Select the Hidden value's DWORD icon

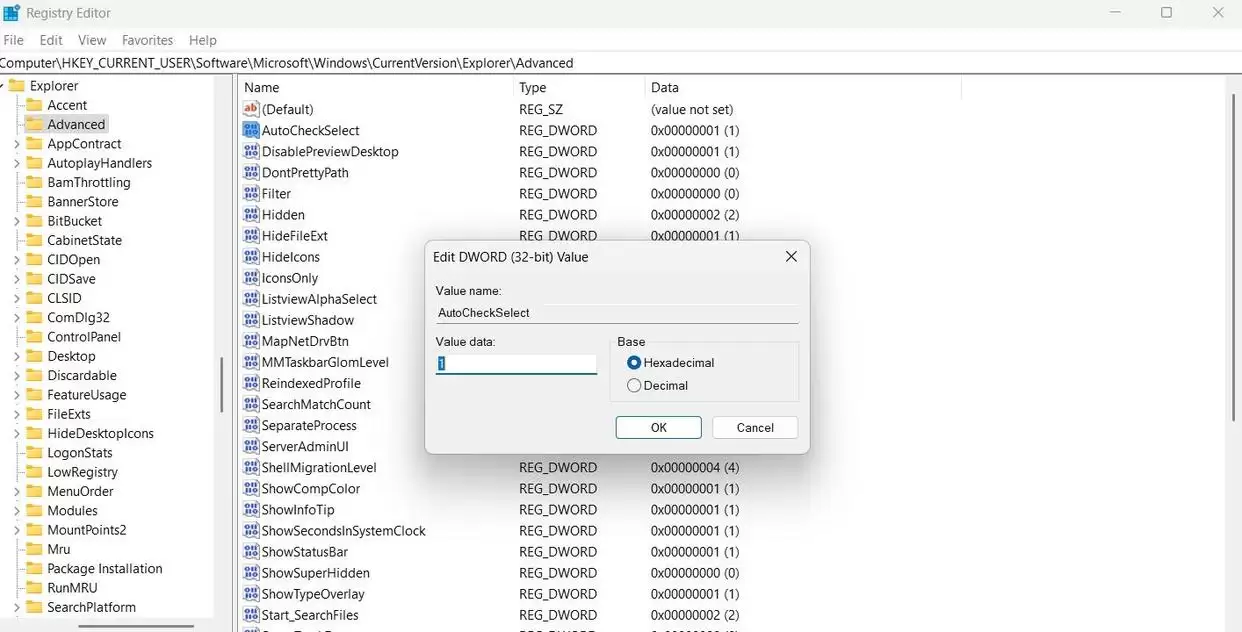[251, 214]
